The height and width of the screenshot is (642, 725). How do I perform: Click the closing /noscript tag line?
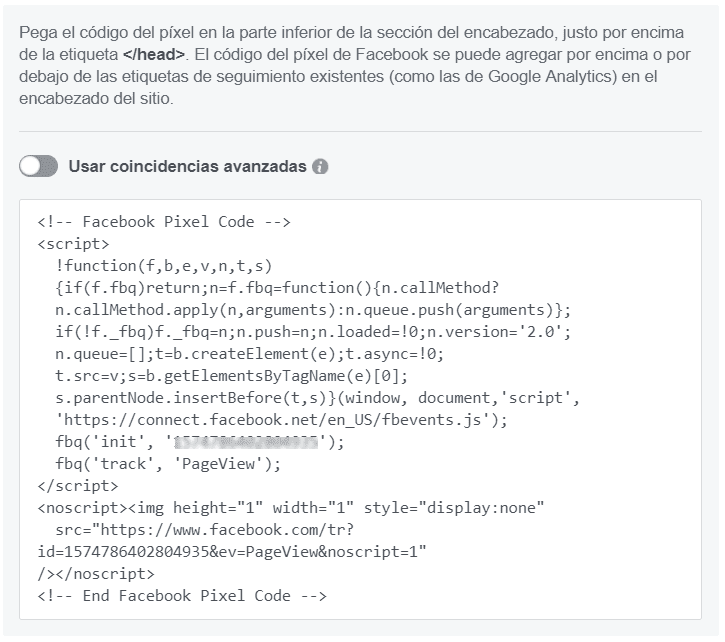pos(96,574)
